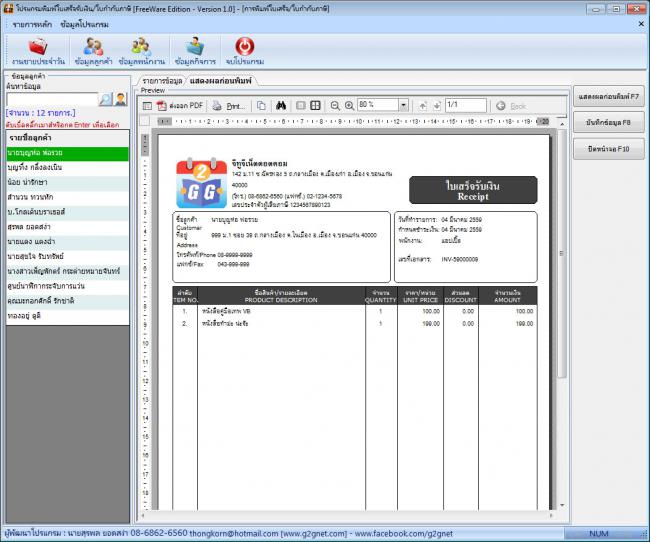Image resolution: width=650 pixels, height=542 pixels.
Task: Export report with ส่งออก PDF button
Action: point(181,105)
